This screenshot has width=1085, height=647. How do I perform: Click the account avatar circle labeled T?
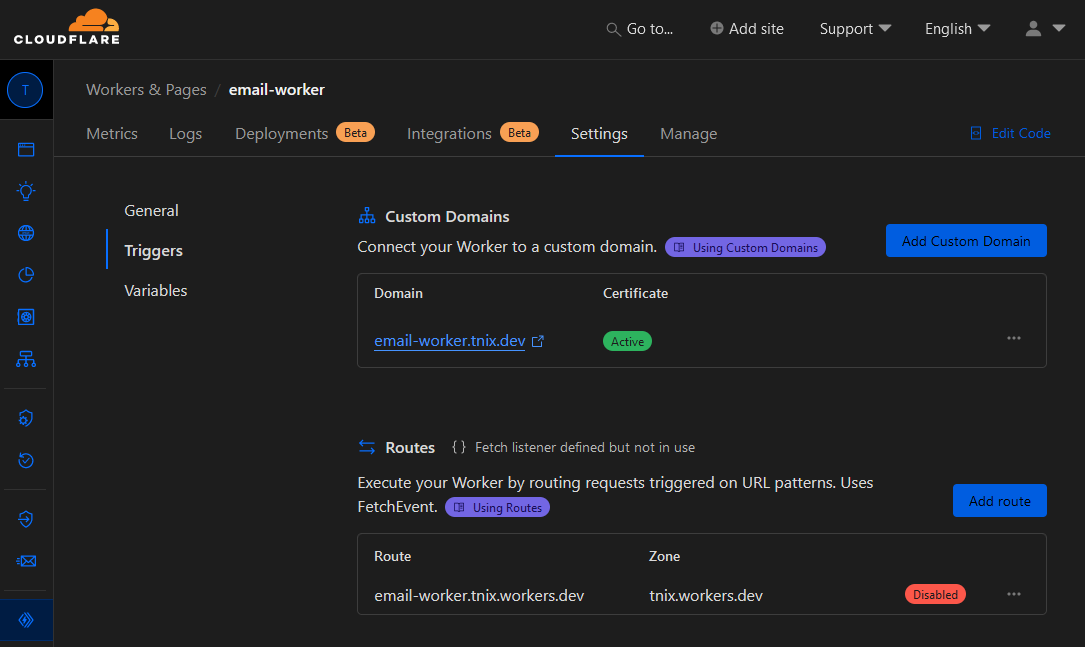point(25,90)
